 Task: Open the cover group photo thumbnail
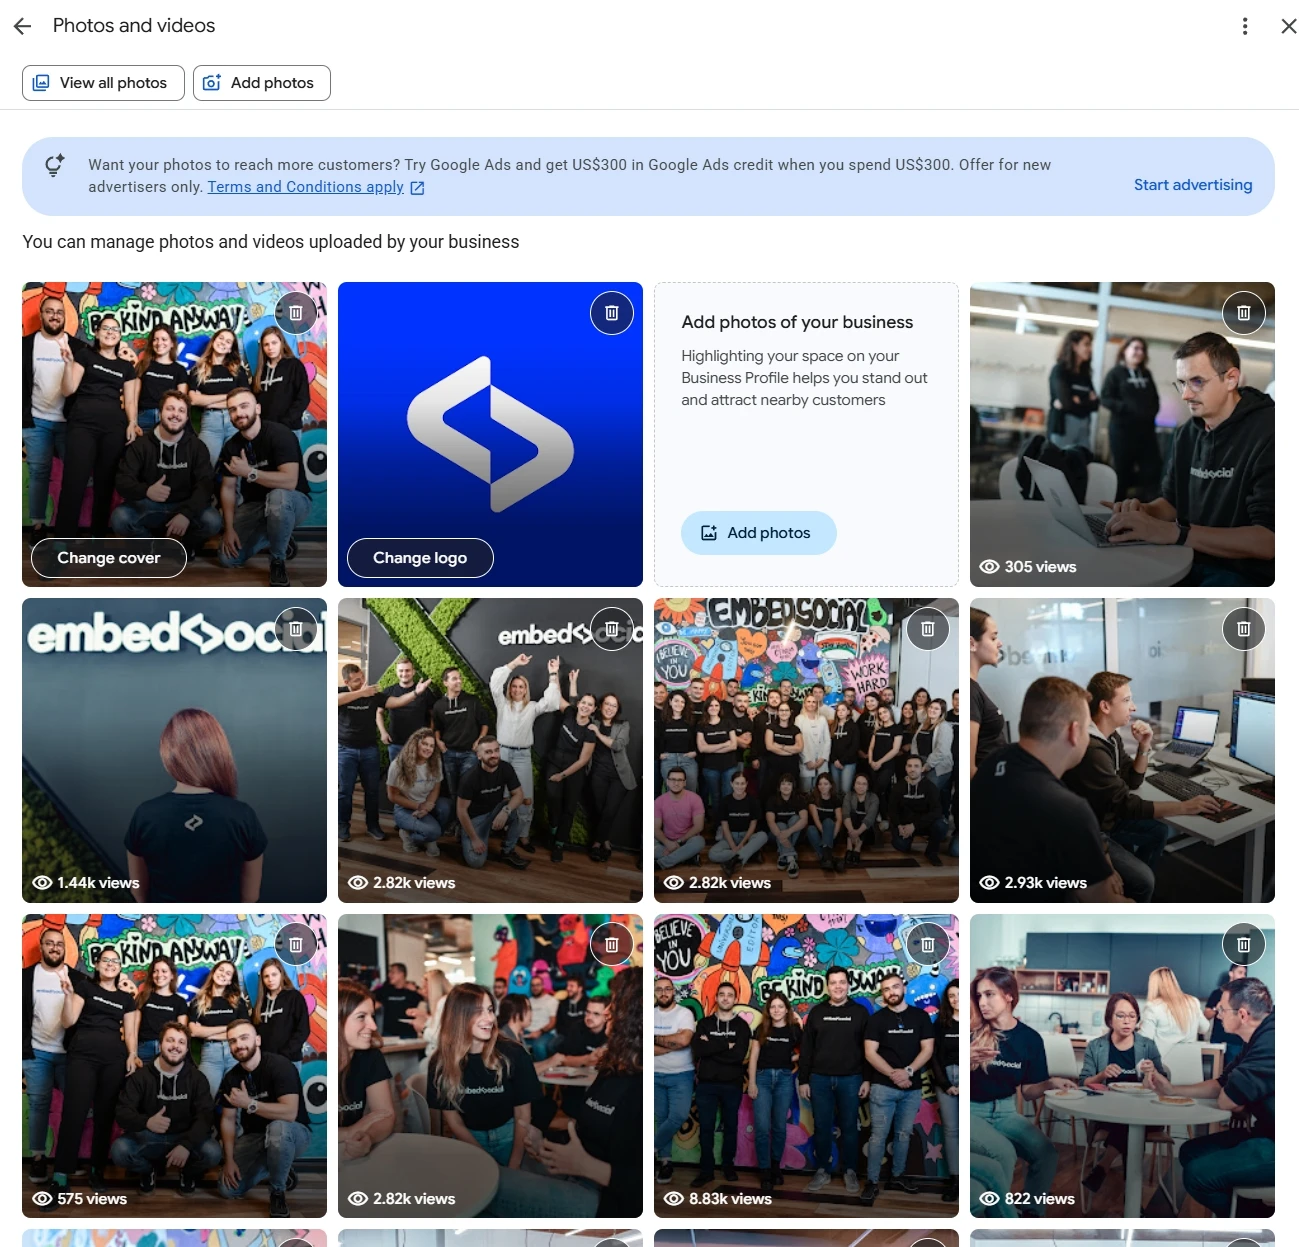pyautogui.click(x=174, y=434)
